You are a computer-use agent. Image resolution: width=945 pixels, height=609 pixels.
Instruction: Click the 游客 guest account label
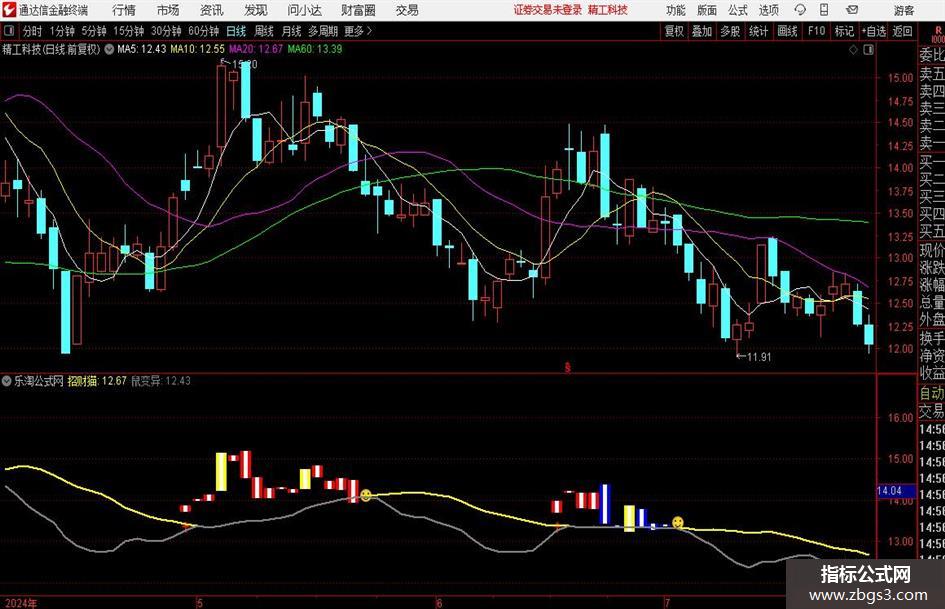coord(903,10)
